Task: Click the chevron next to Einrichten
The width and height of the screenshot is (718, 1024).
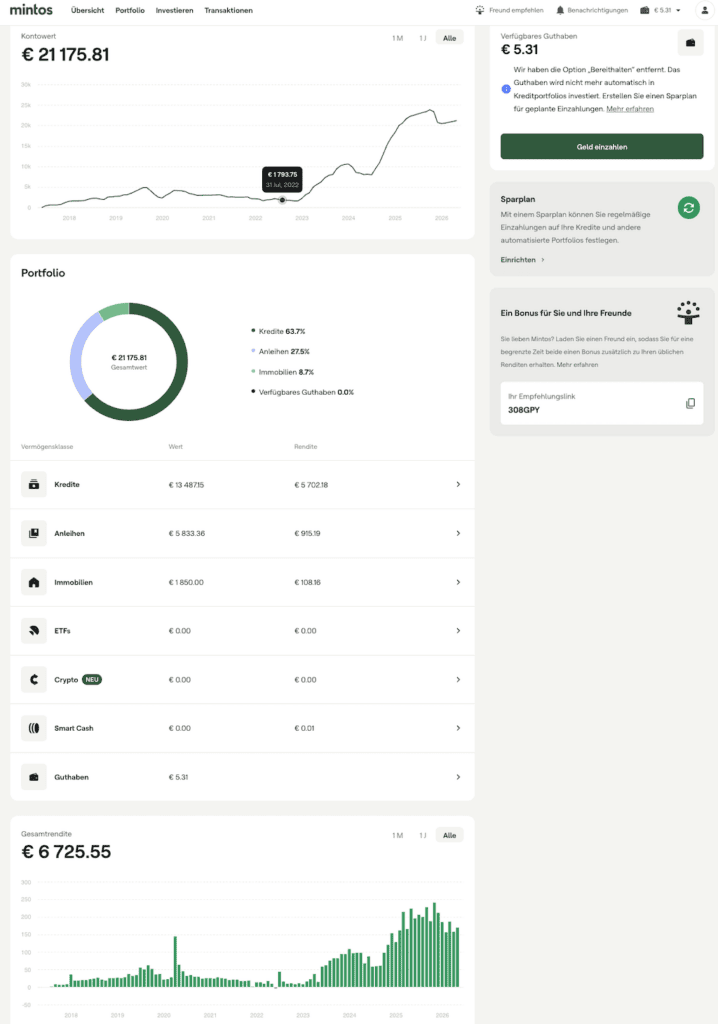Action: pyautogui.click(x=543, y=260)
